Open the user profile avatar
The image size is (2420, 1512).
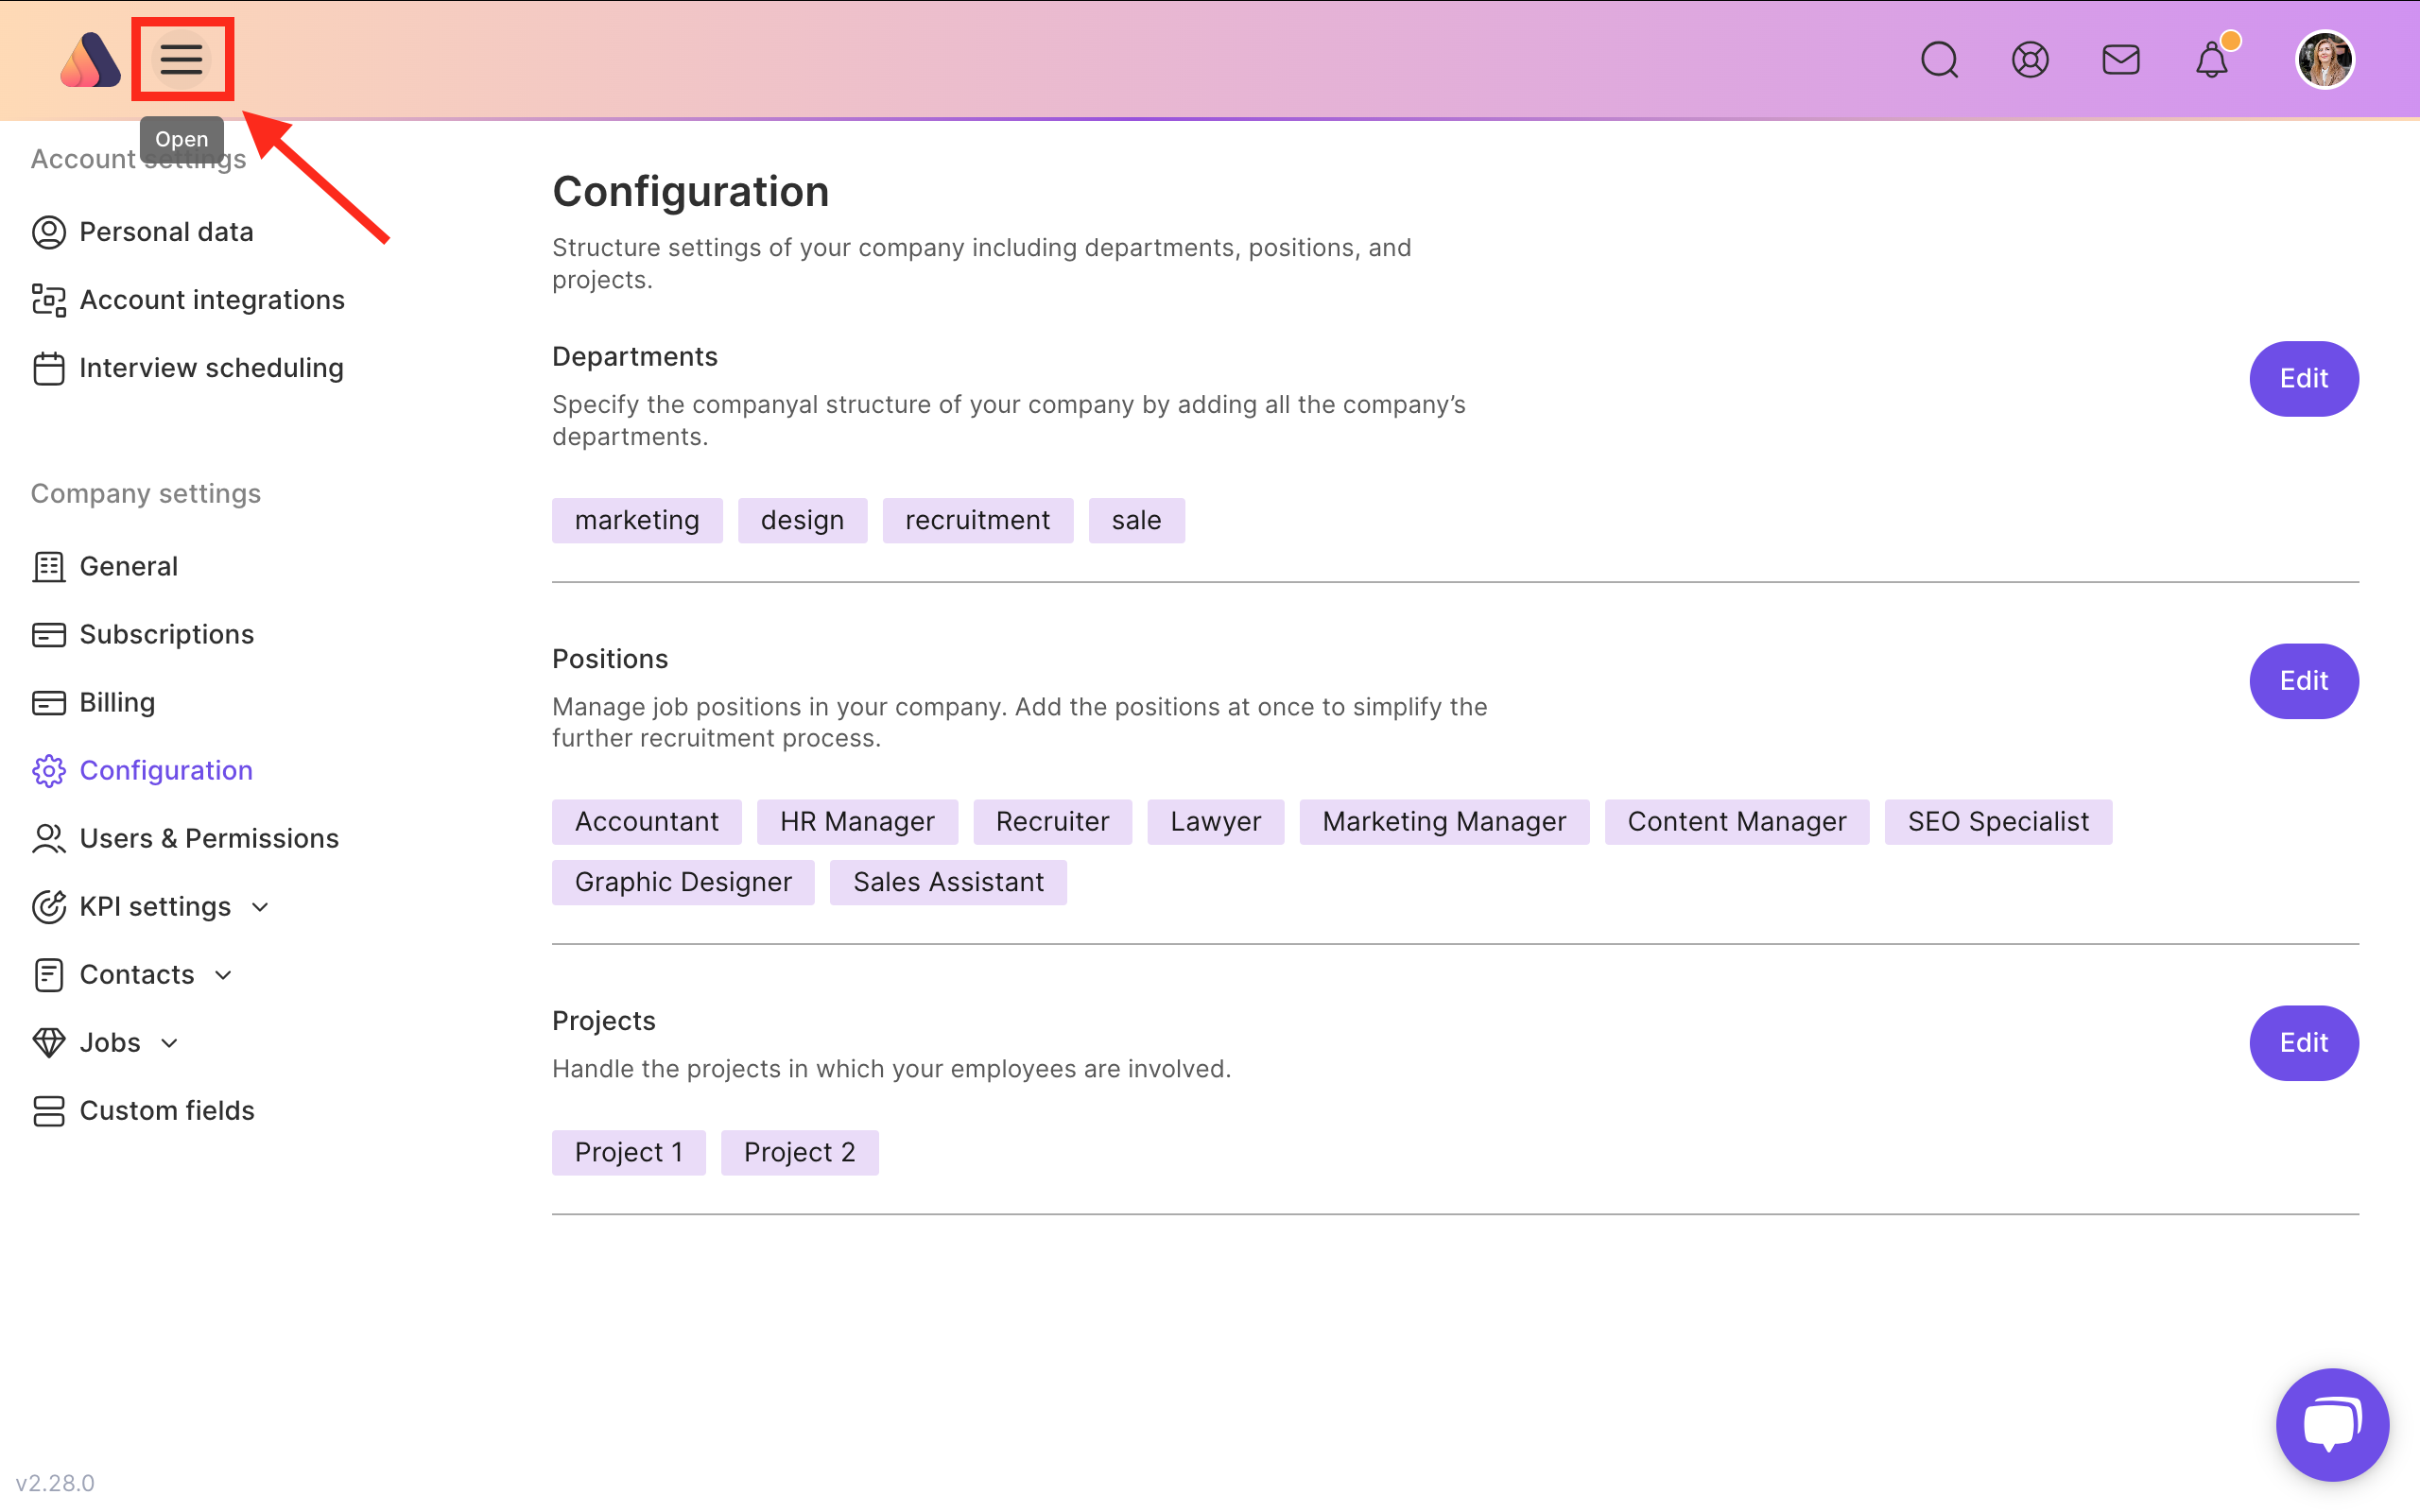click(x=2325, y=60)
